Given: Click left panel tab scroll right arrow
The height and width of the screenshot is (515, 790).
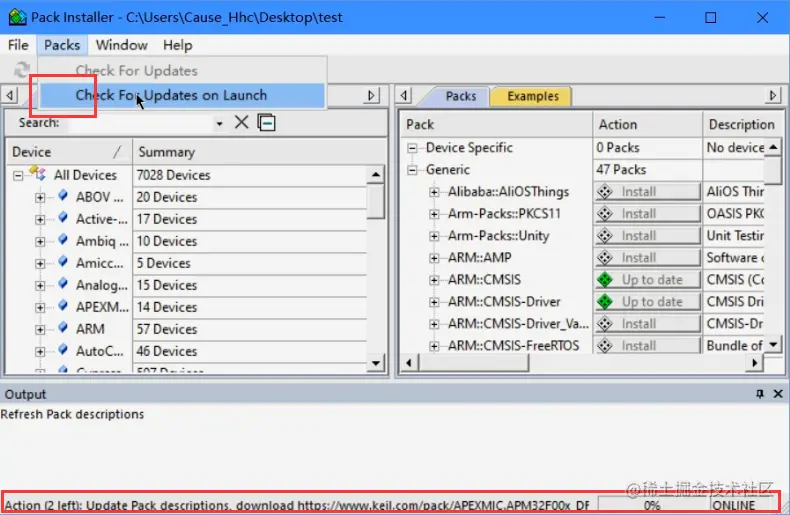Looking at the screenshot, I should pyautogui.click(x=371, y=95).
